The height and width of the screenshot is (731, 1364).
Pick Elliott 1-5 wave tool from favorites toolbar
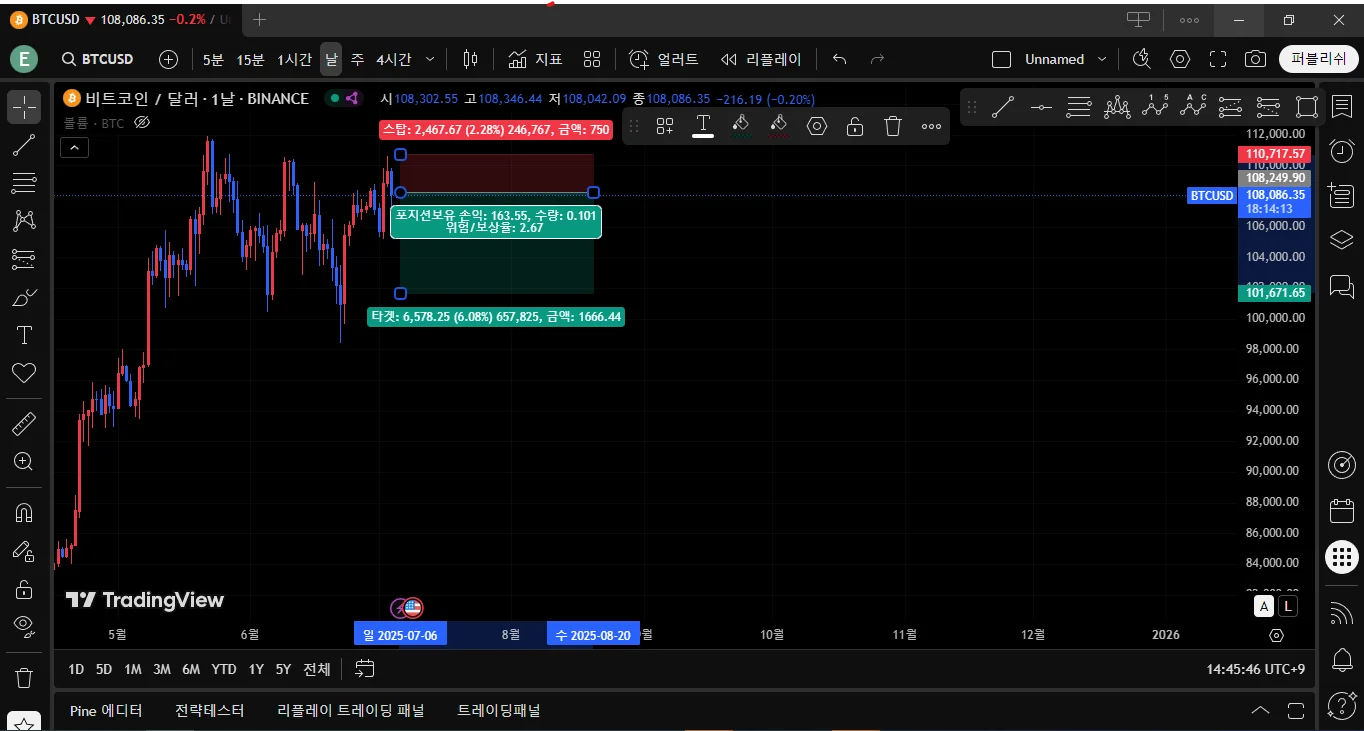1155,107
